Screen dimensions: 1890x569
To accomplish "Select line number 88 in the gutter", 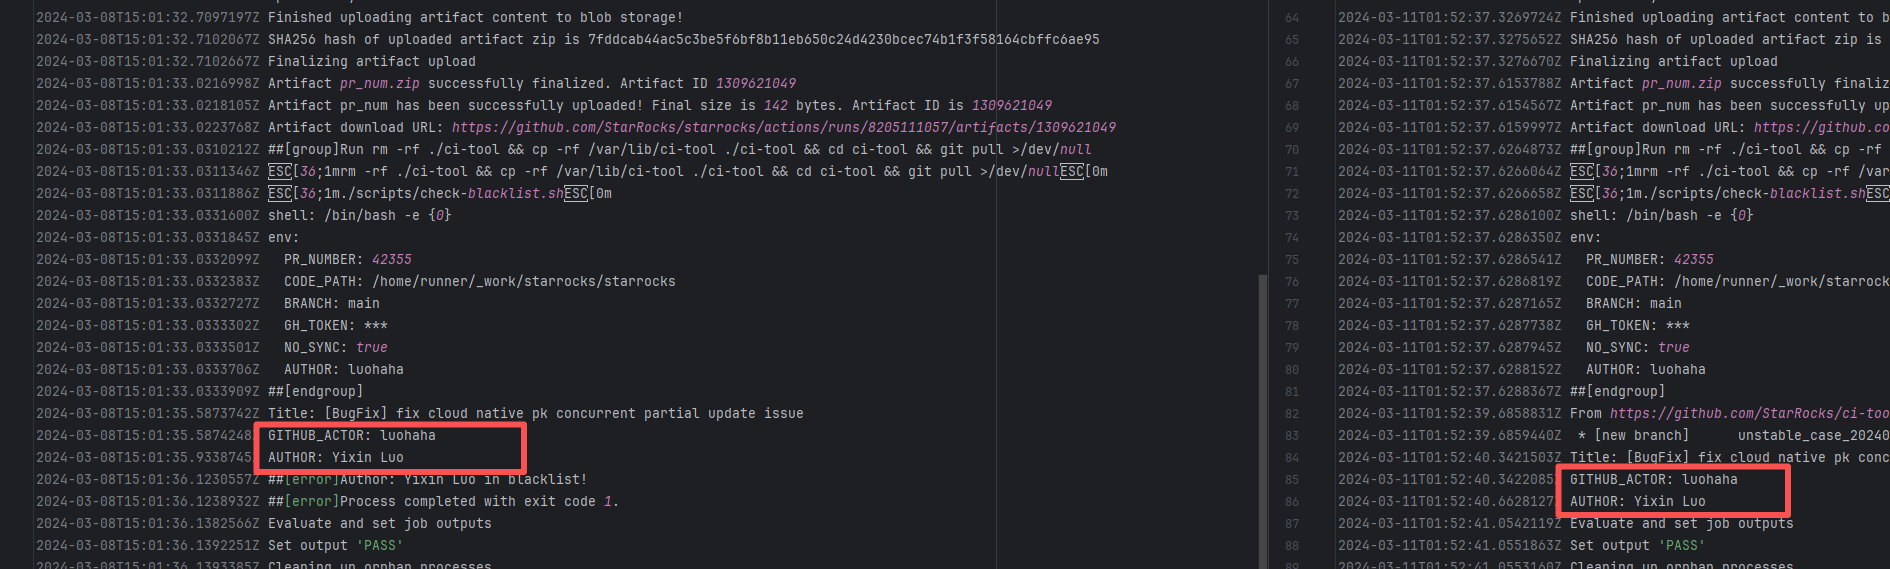I will (1292, 546).
